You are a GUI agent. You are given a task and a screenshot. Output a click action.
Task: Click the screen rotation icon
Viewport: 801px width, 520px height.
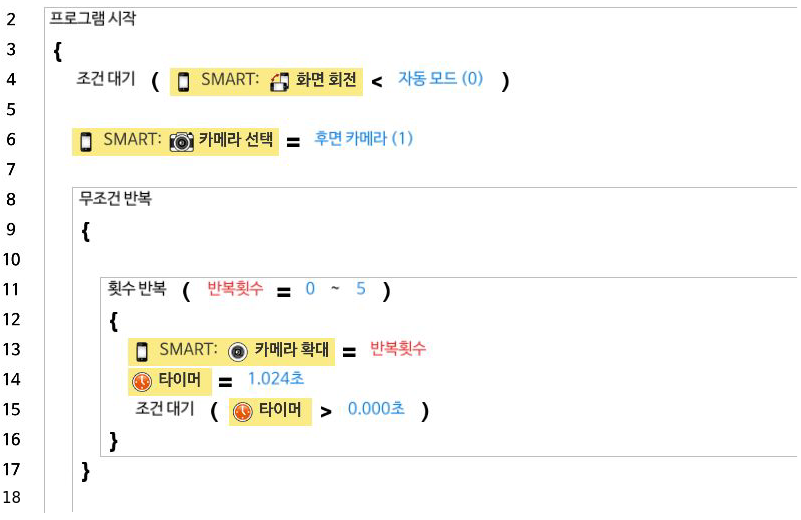[x=281, y=82]
